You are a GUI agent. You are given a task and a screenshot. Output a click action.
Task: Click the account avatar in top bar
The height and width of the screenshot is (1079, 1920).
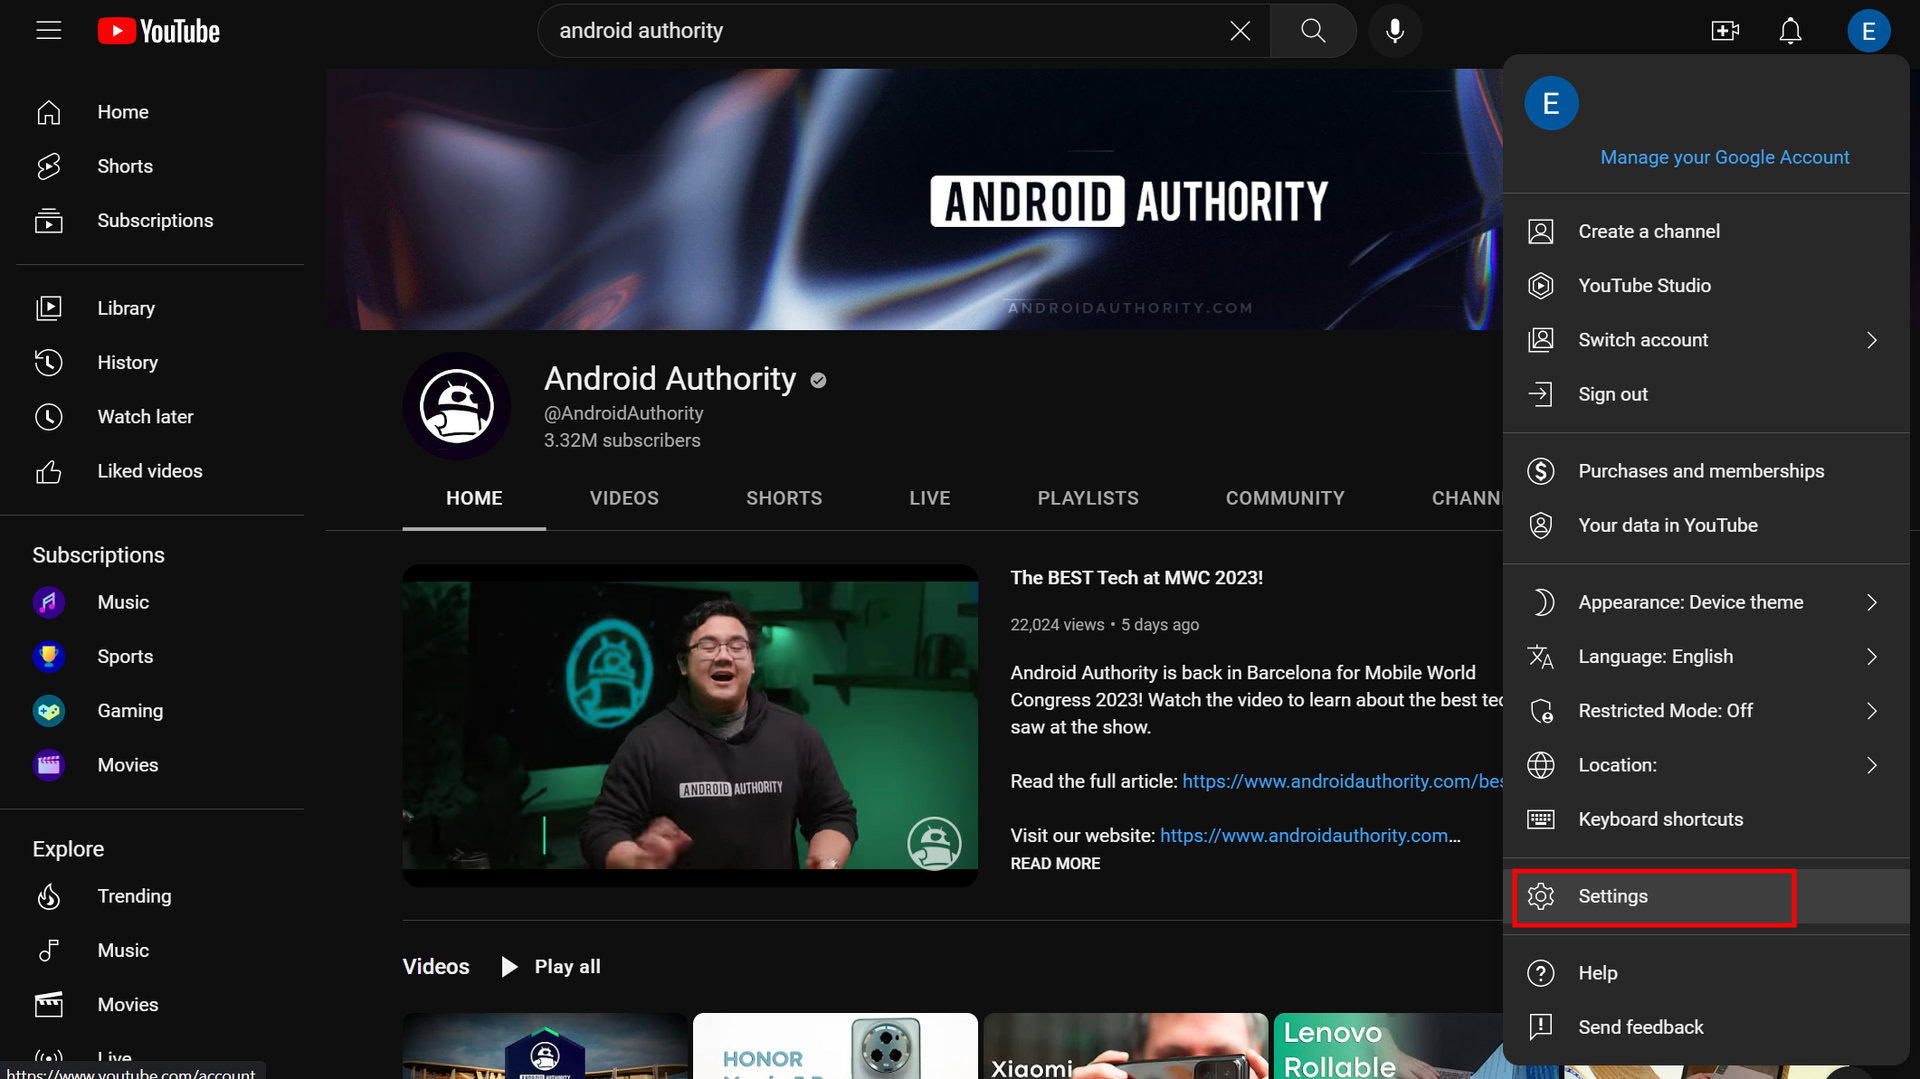(1868, 31)
